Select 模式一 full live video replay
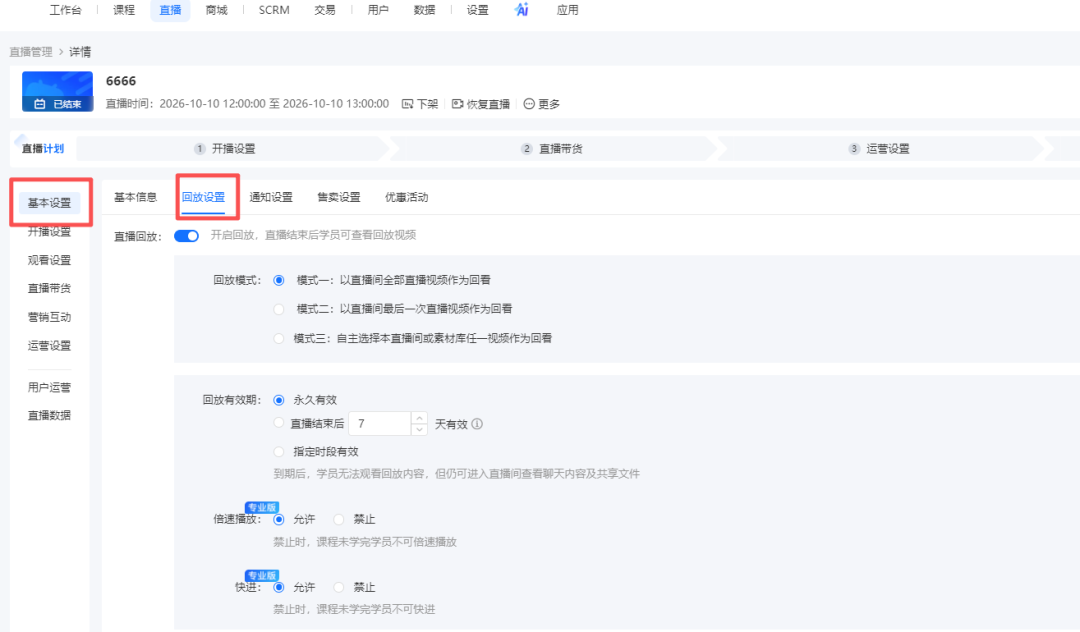Viewport: 1080px width, 632px height. pos(279,280)
